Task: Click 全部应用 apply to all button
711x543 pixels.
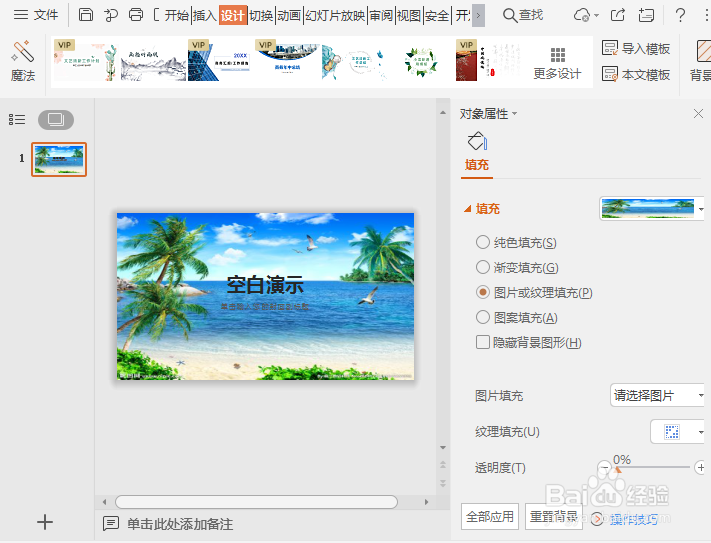Action: pos(490,516)
